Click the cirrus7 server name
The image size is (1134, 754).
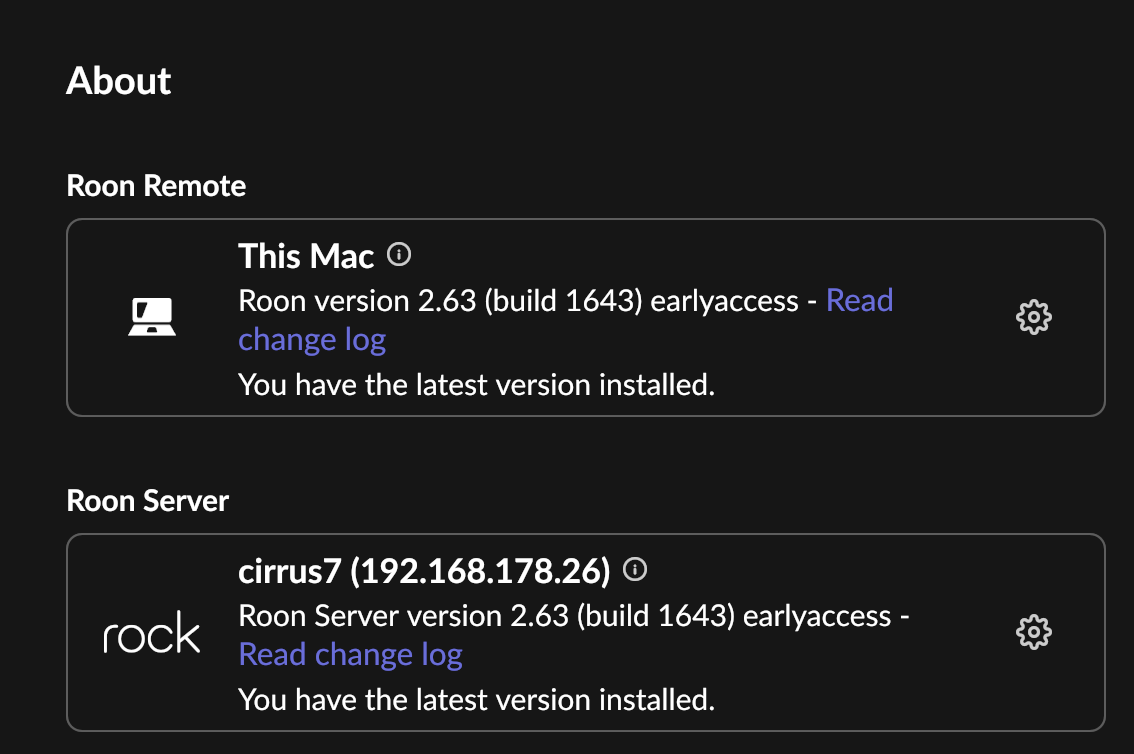289,571
